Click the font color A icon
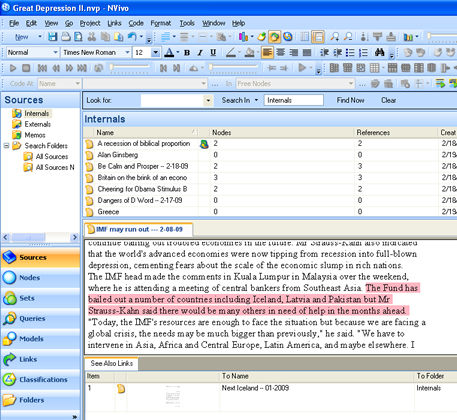This screenshot has height=420, width=457. pyautogui.click(x=169, y=52)
